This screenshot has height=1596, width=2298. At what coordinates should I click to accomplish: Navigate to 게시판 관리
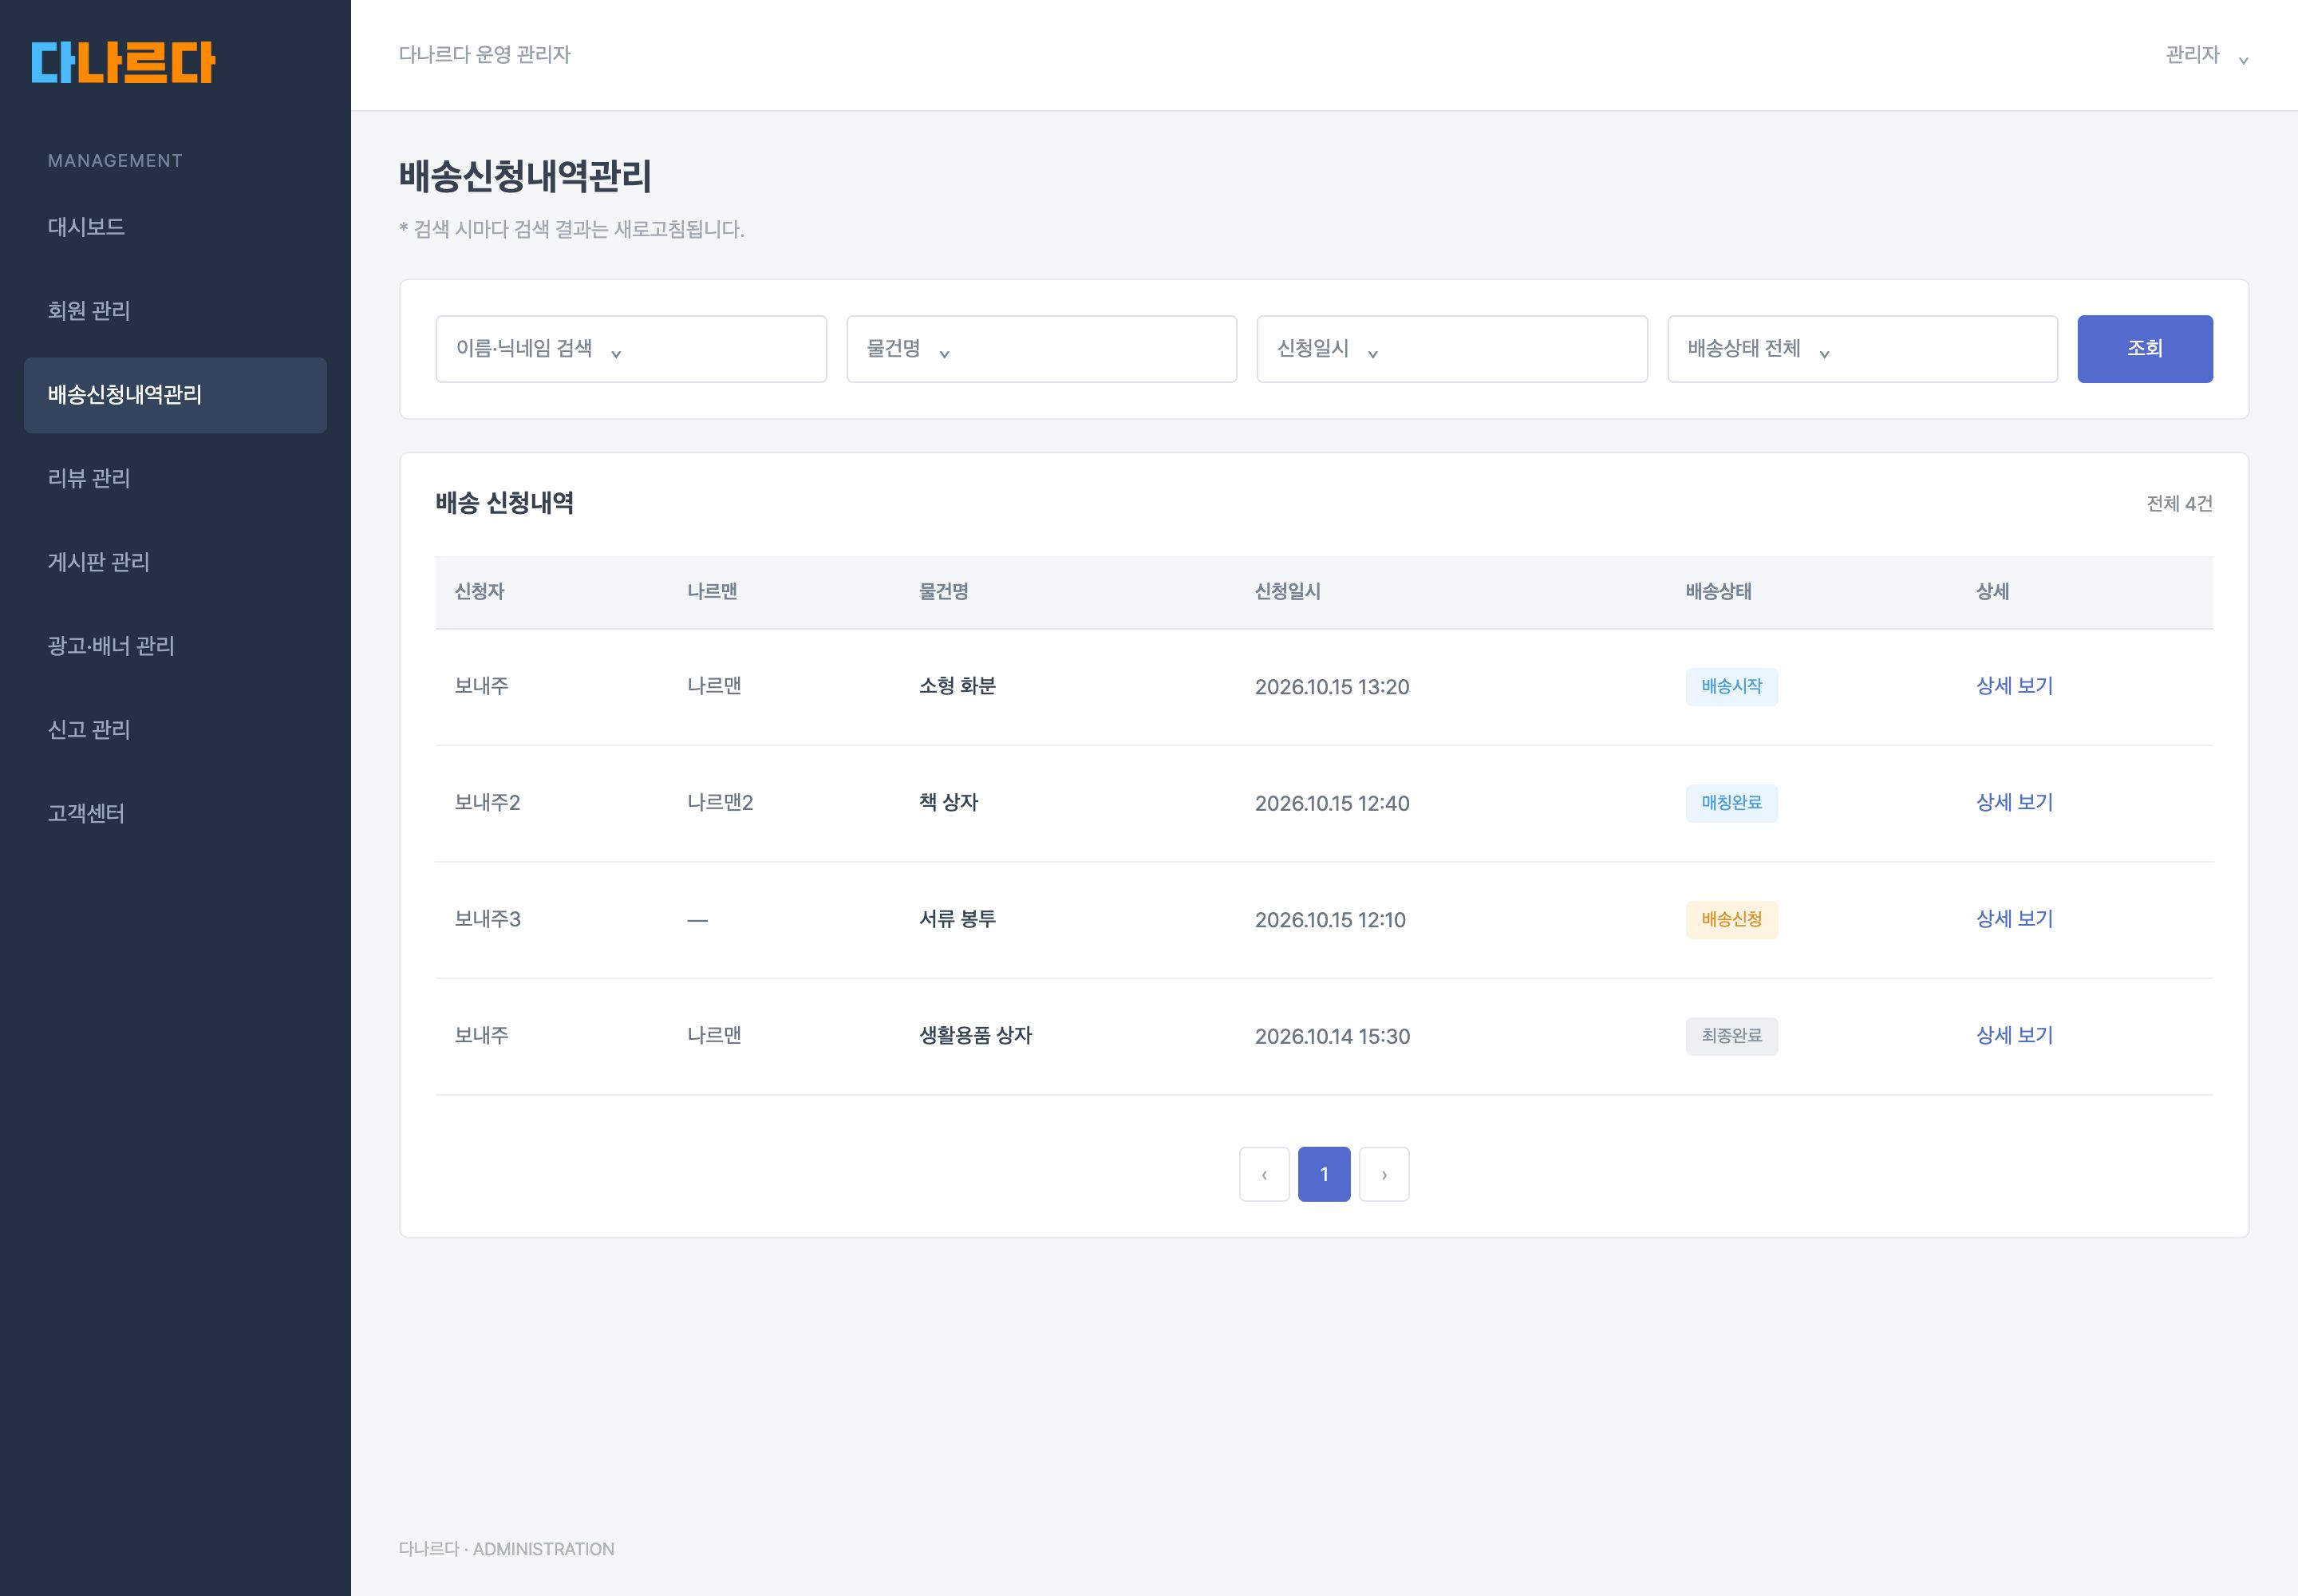(x=175, y=563)
